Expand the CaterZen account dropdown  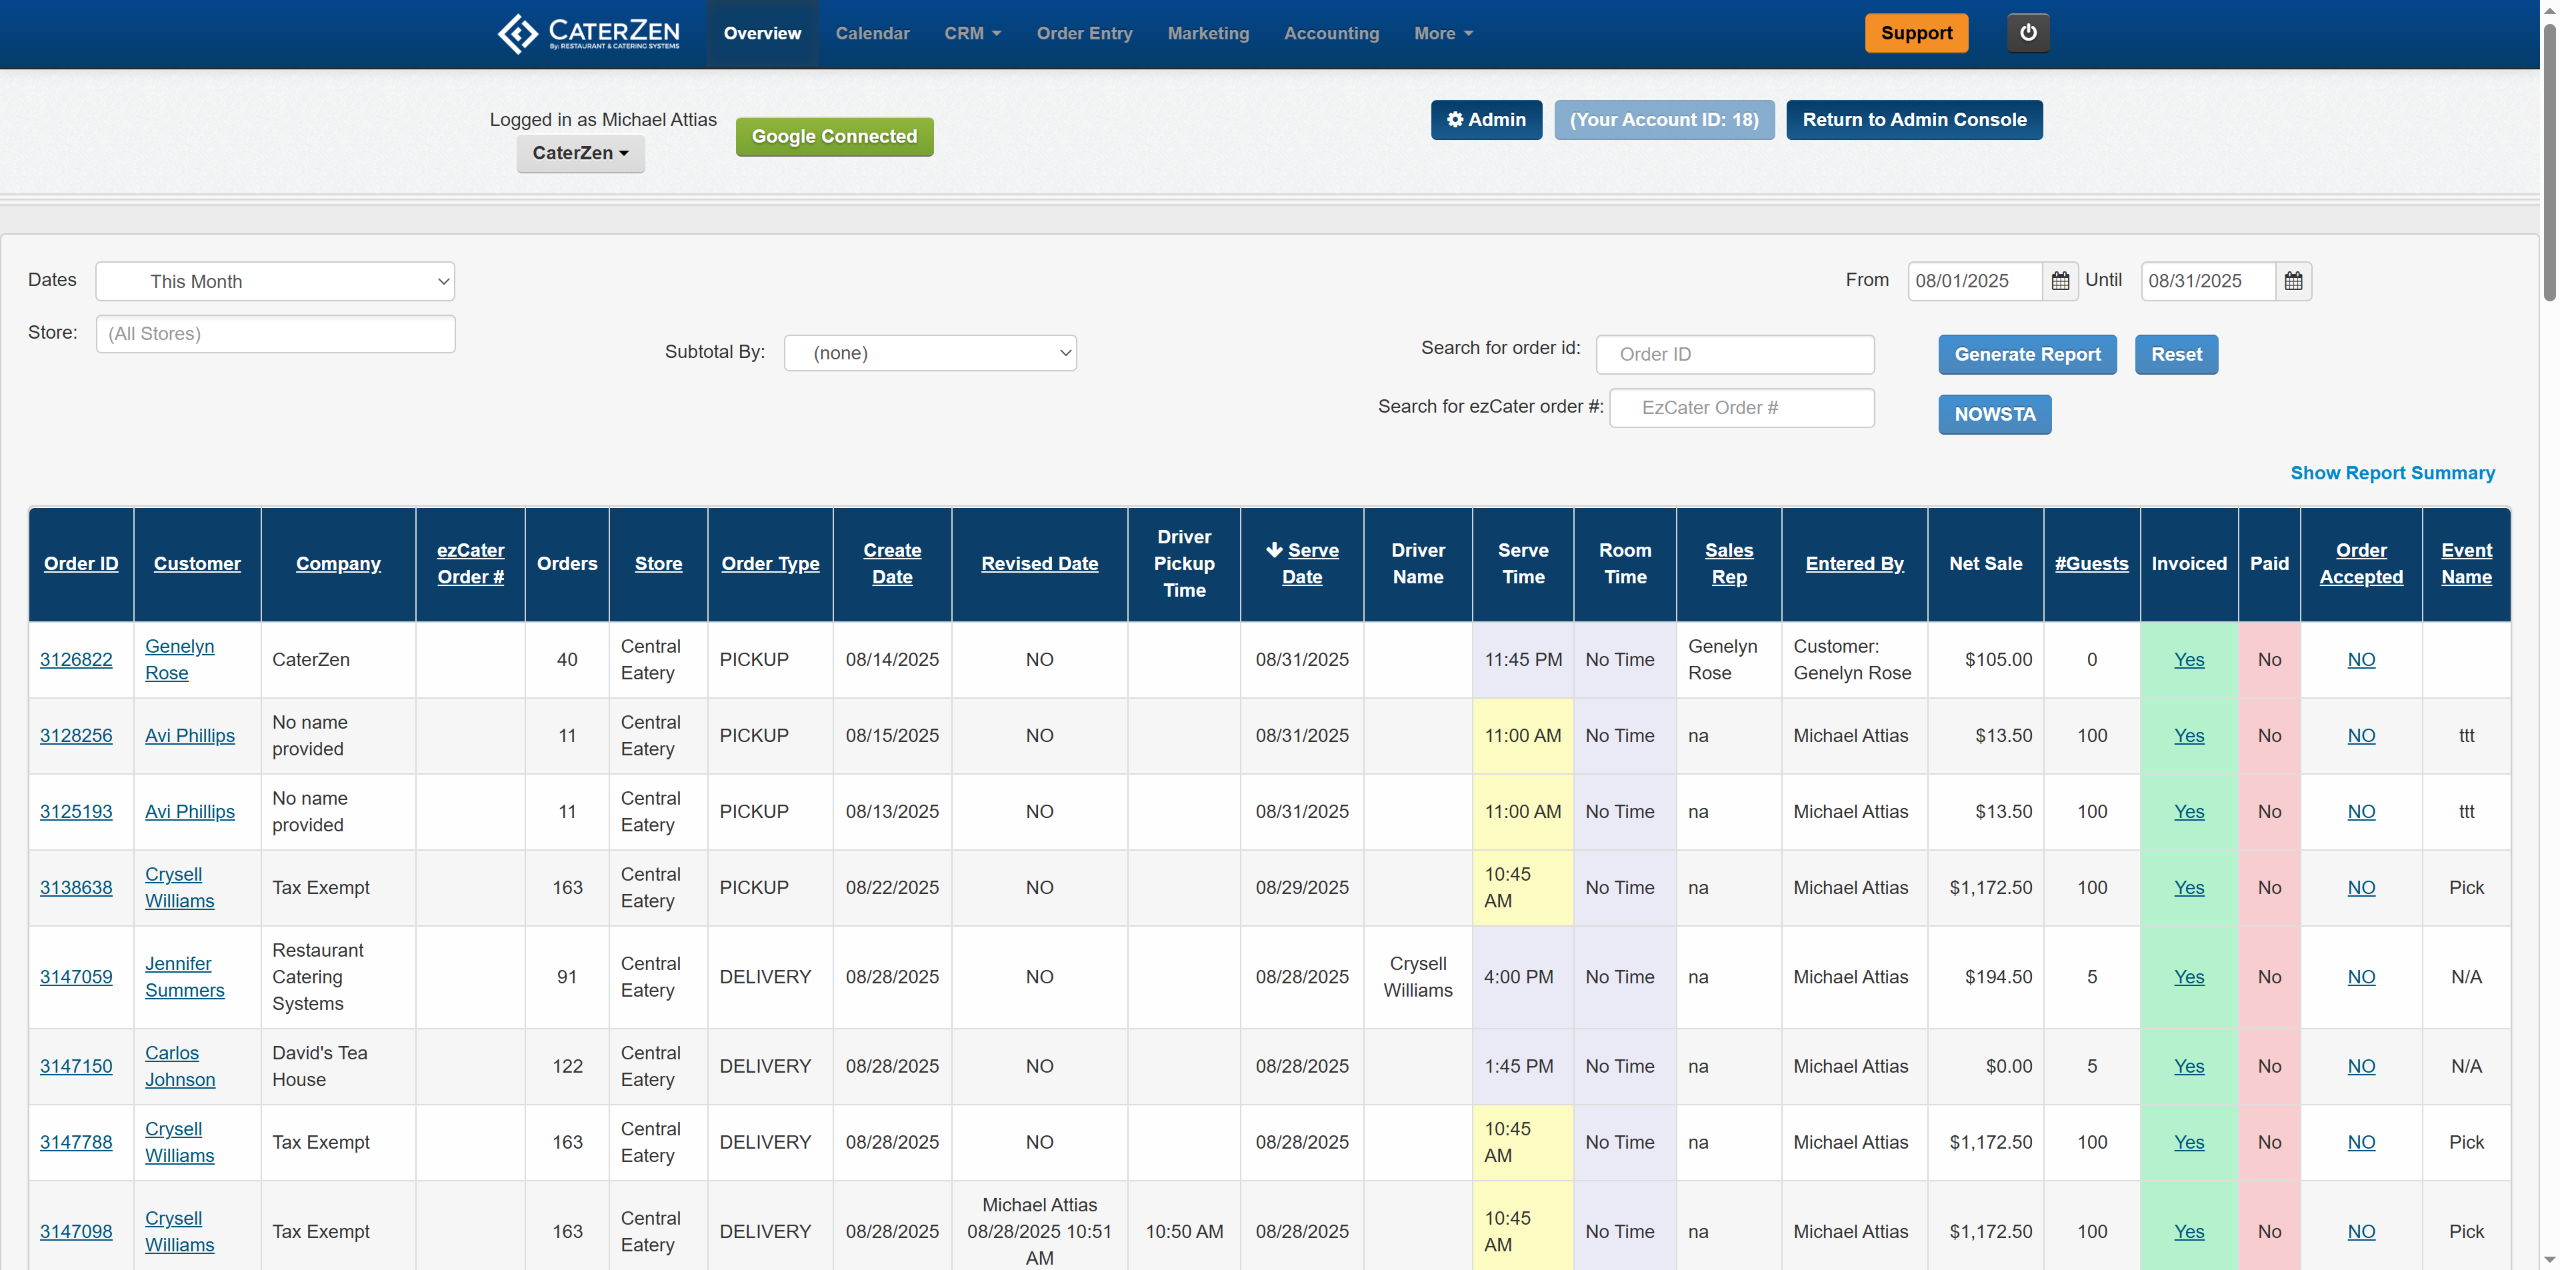tap(580, 154)
